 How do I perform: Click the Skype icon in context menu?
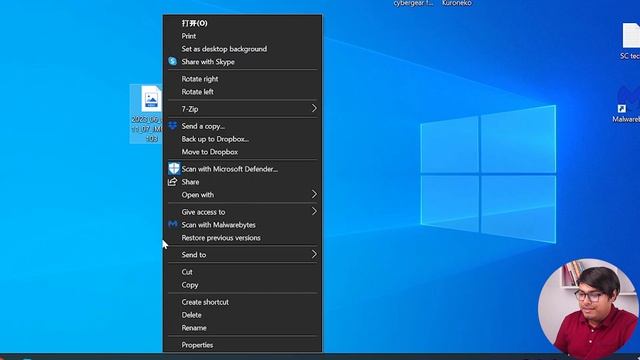click(173, 61)
